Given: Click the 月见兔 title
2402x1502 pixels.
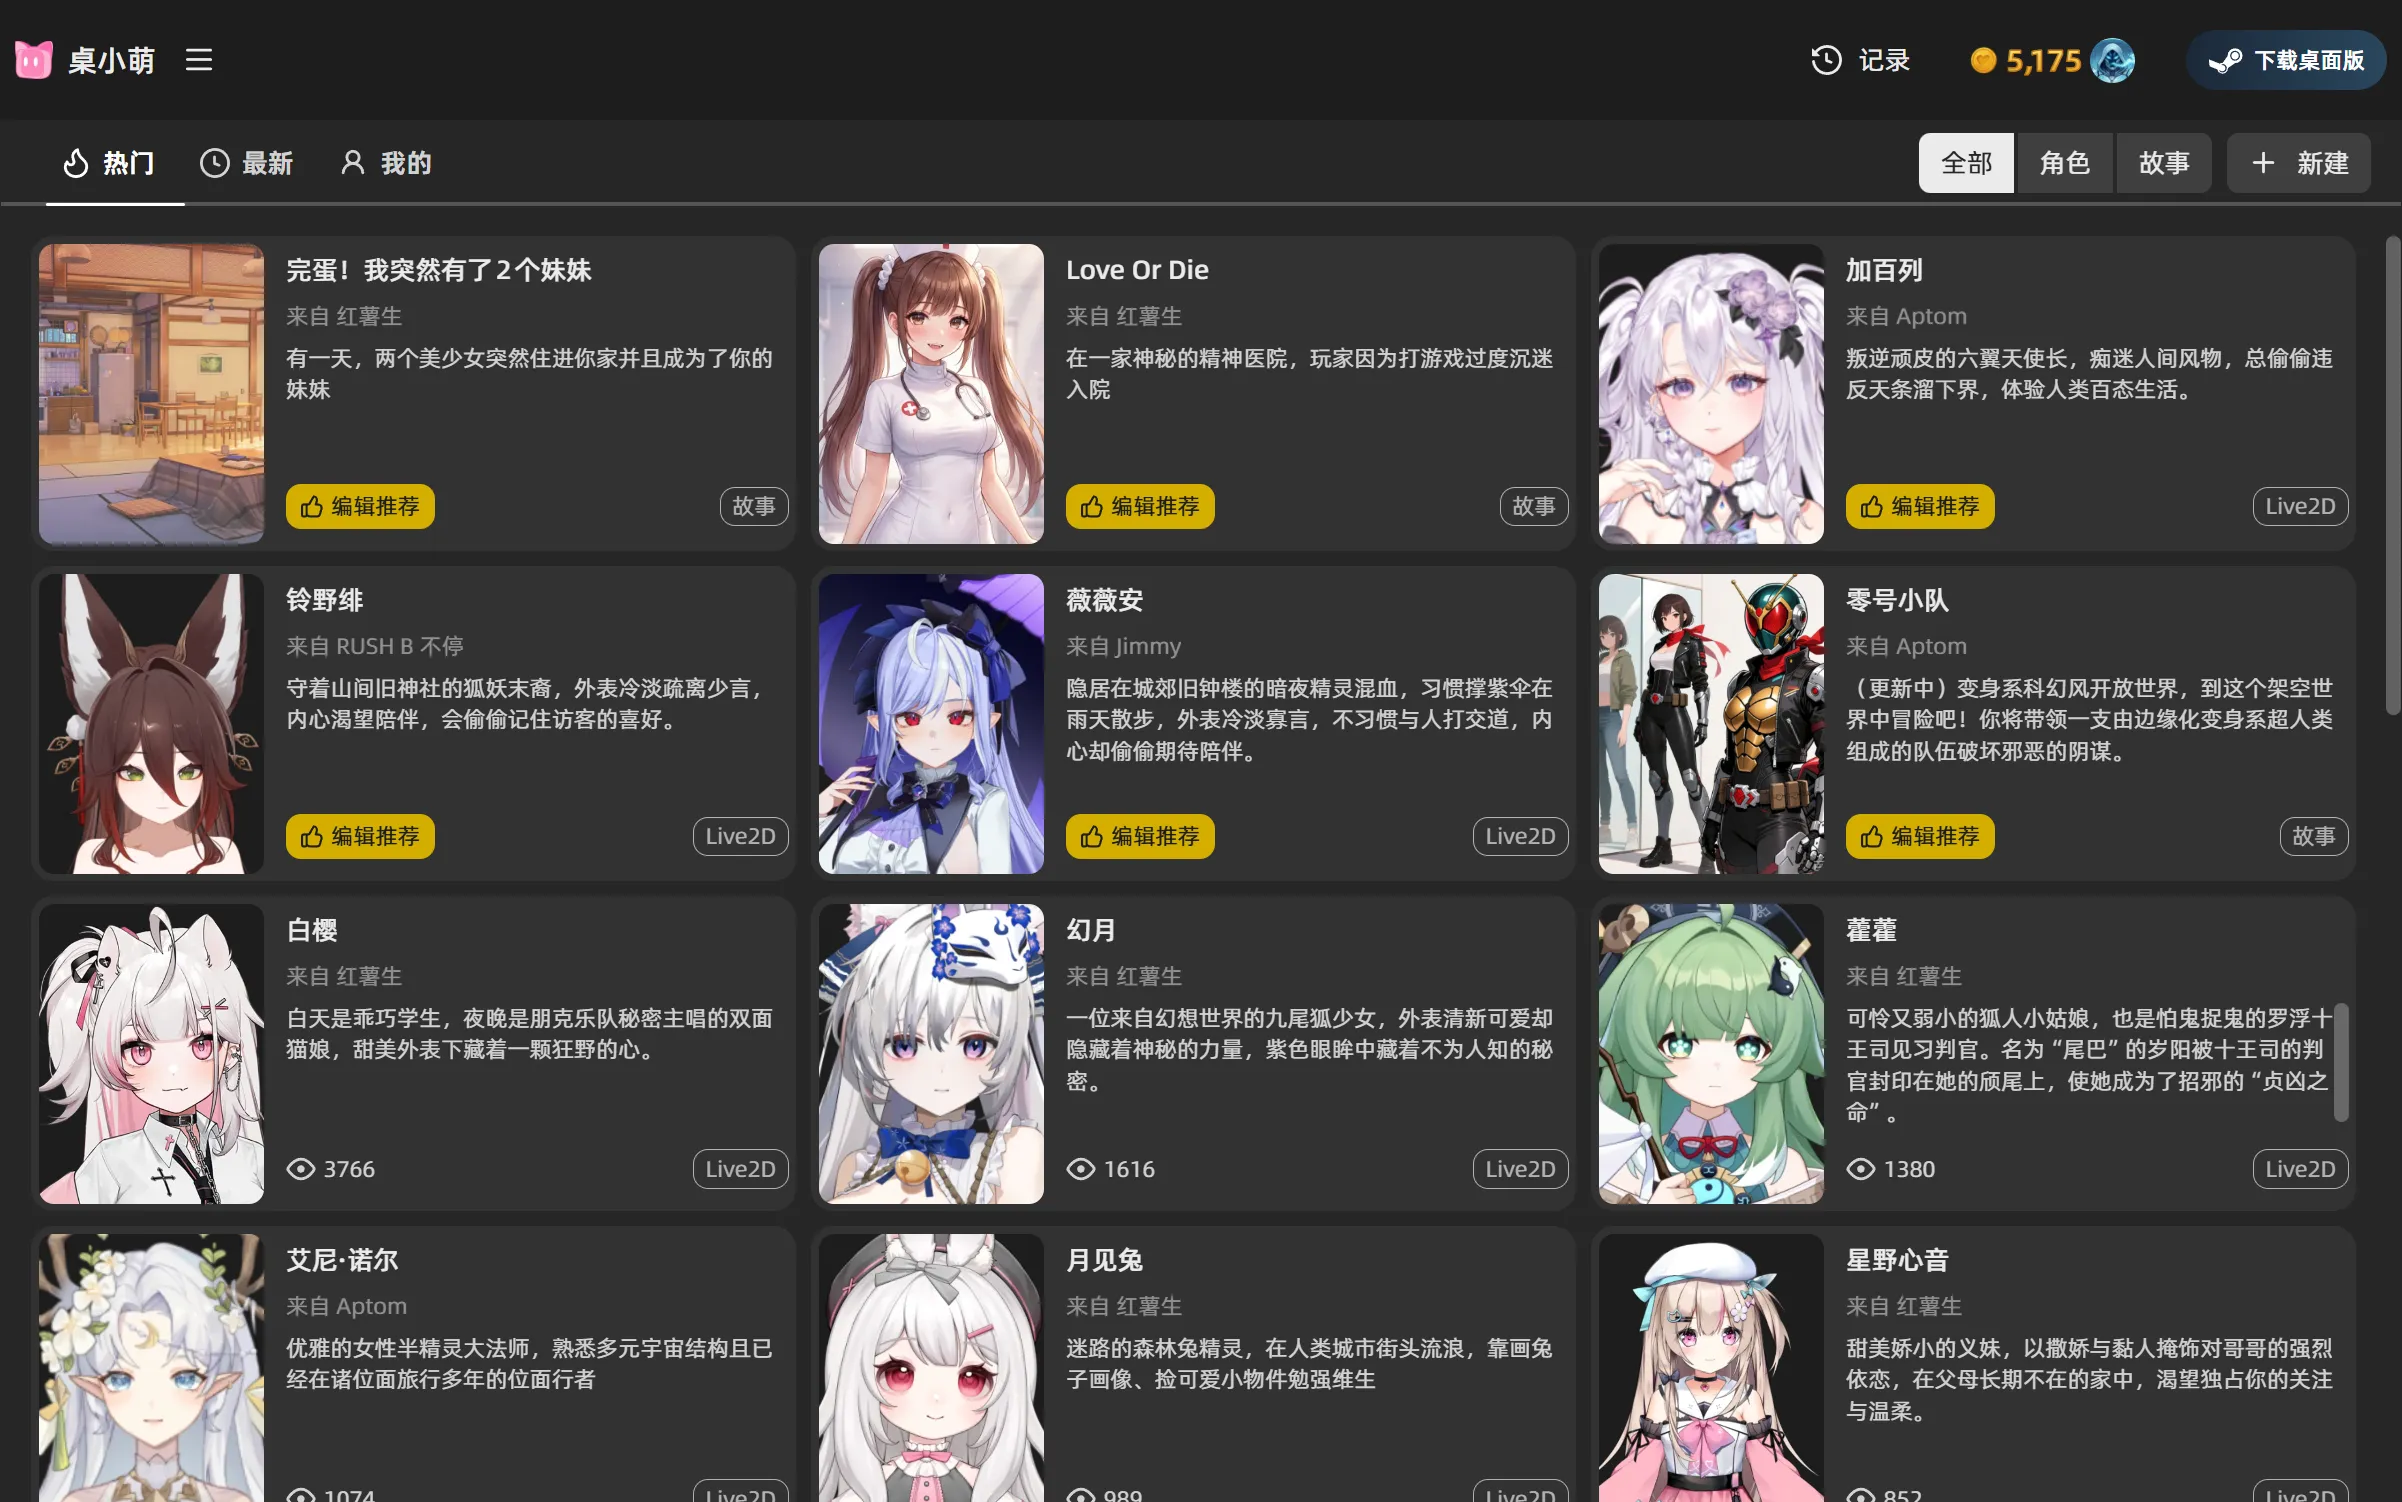Looking at the screenshot, I should pyautogui.click(x=1104, y=1260).
